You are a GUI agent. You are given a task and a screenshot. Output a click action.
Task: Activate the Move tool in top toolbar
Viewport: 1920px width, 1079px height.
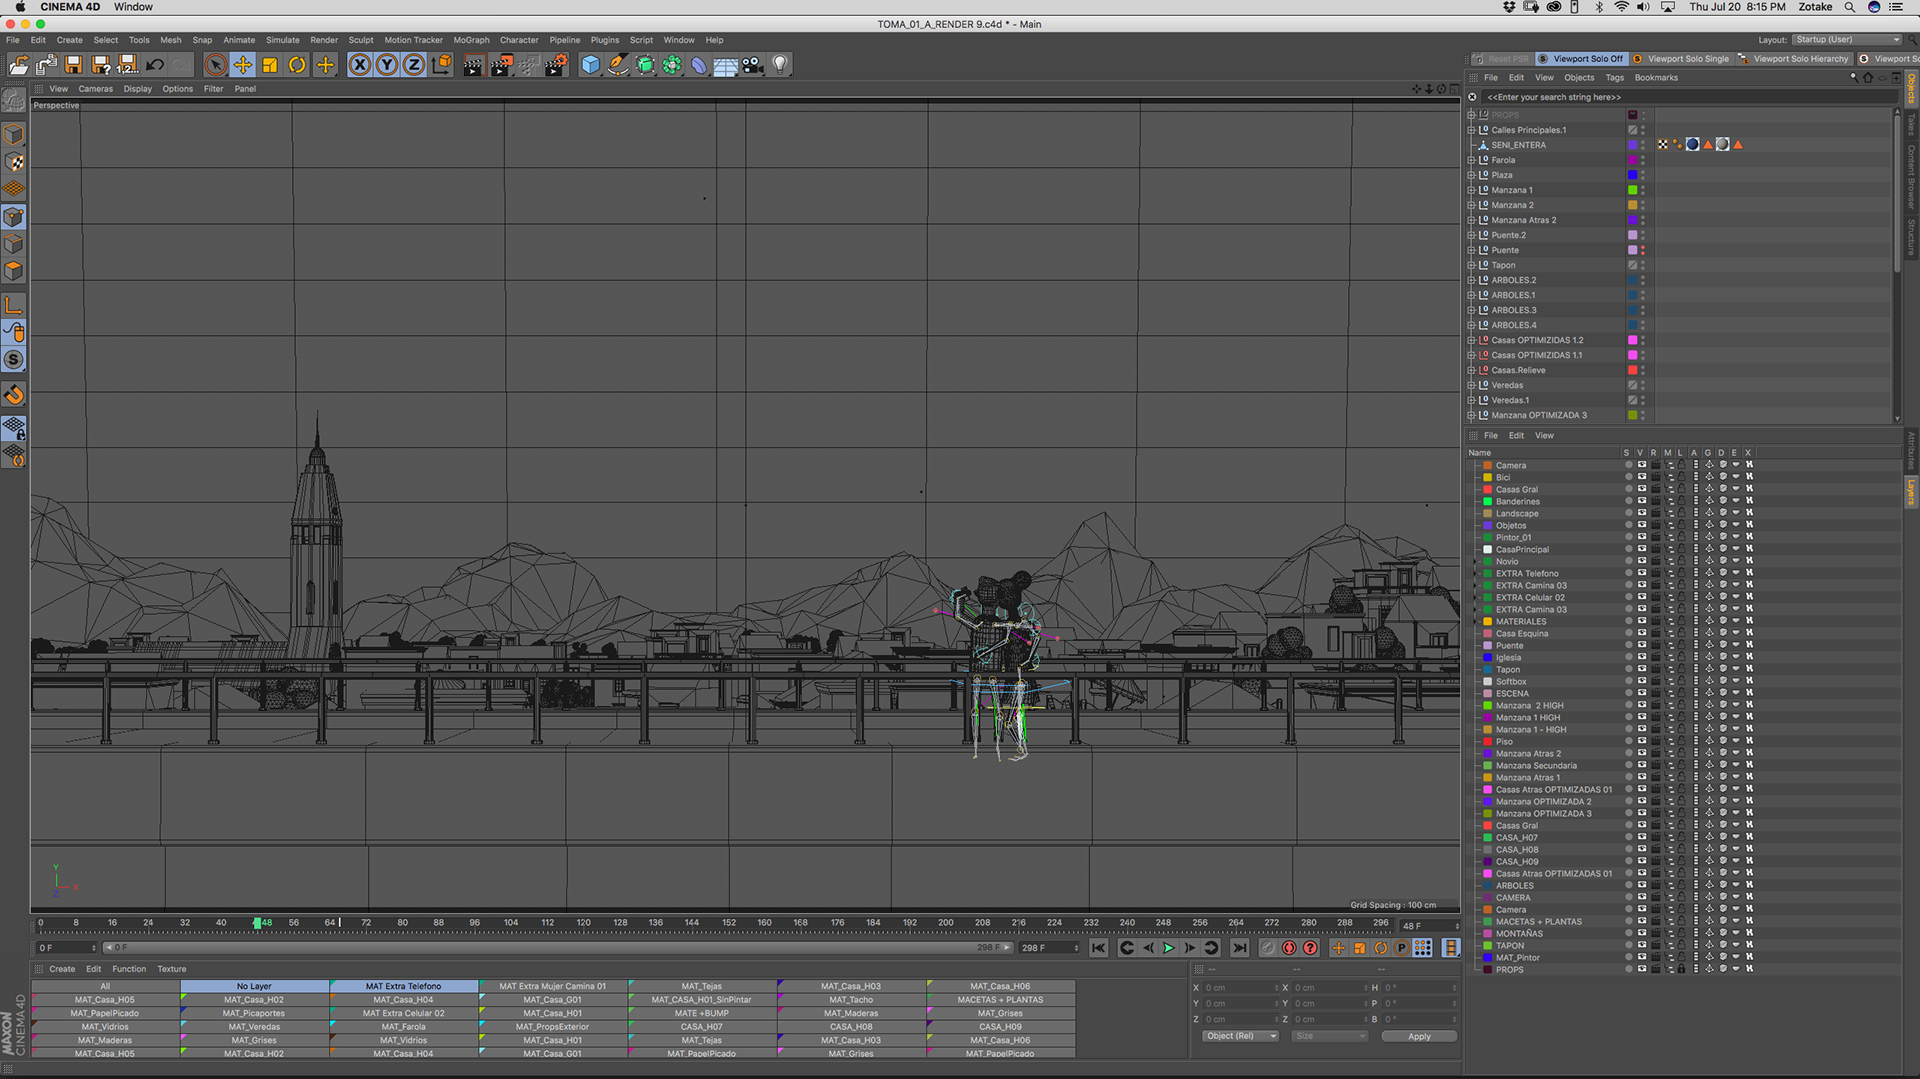pos(243,65)
